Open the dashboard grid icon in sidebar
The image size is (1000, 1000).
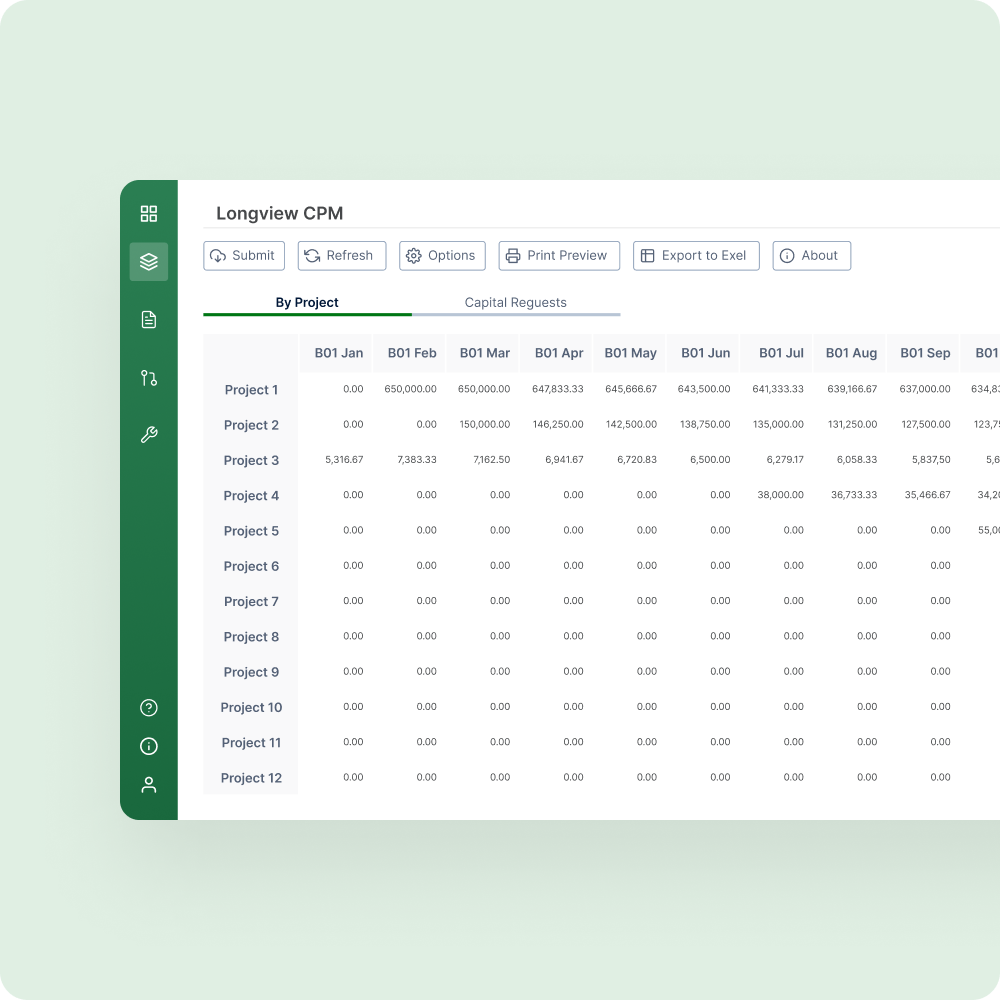point(149,213)
